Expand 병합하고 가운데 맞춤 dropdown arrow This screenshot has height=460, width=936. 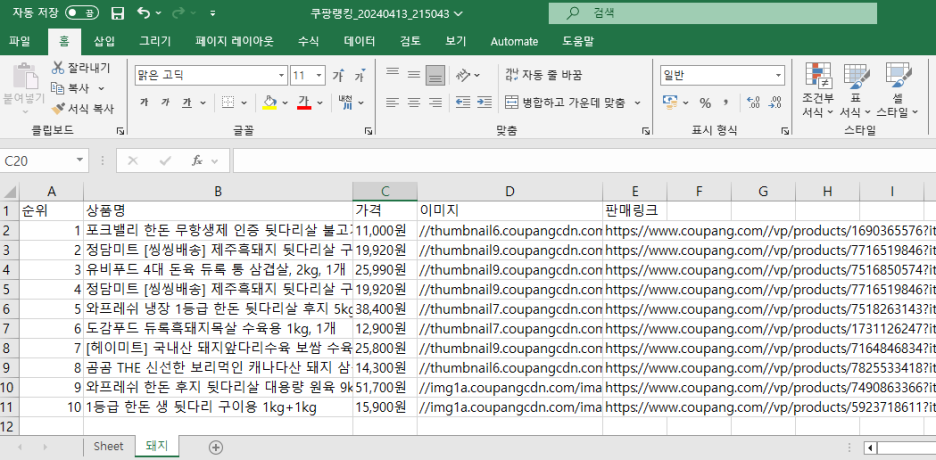pyautogui.click(x=637, y=103)
